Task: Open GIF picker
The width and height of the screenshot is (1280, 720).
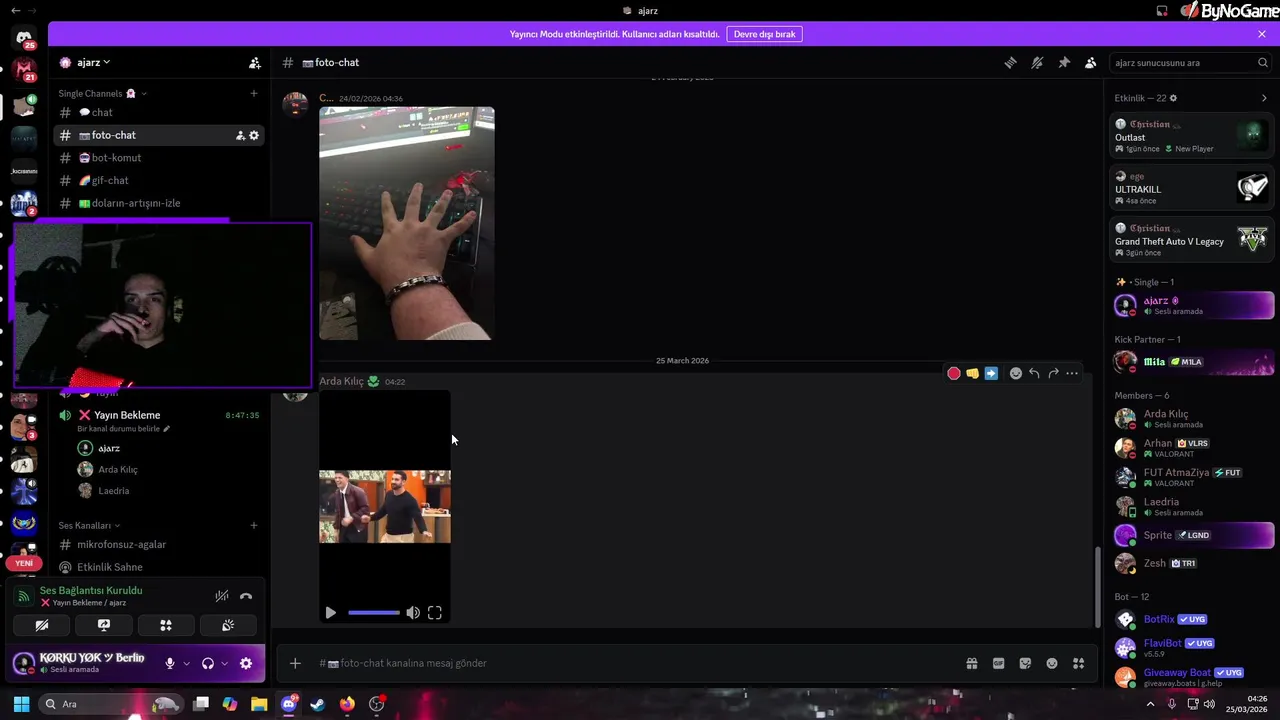Action: [x=998, y=663]
